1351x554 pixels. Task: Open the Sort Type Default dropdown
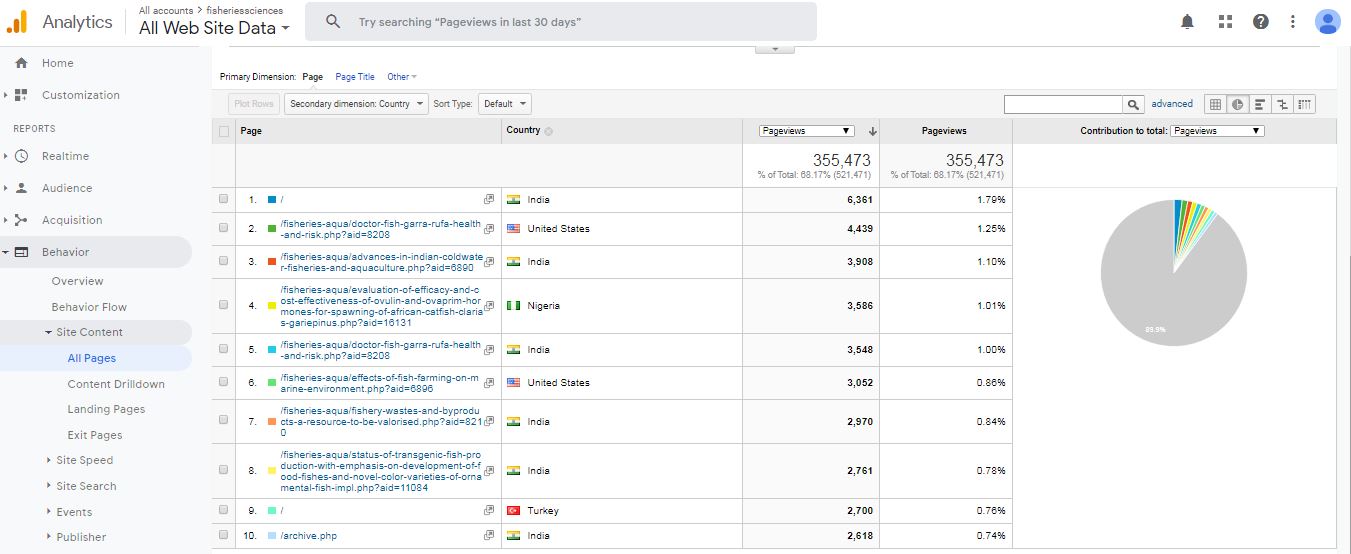(x=504, y=104)
